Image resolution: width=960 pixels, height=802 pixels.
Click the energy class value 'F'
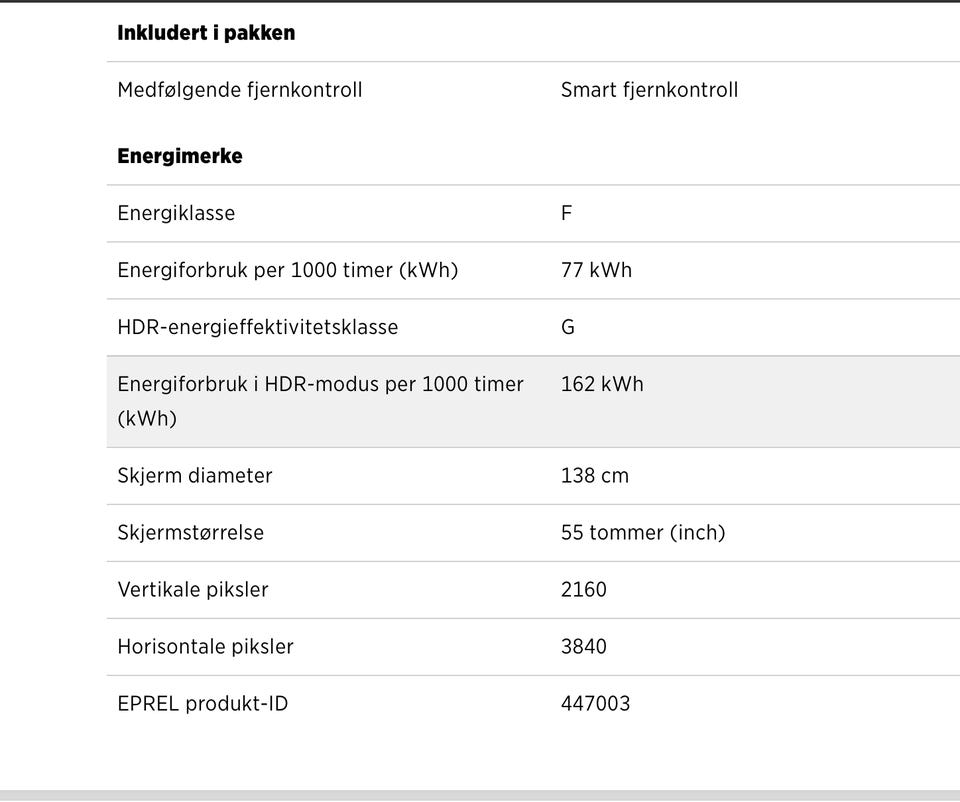[x=566, y=213]
